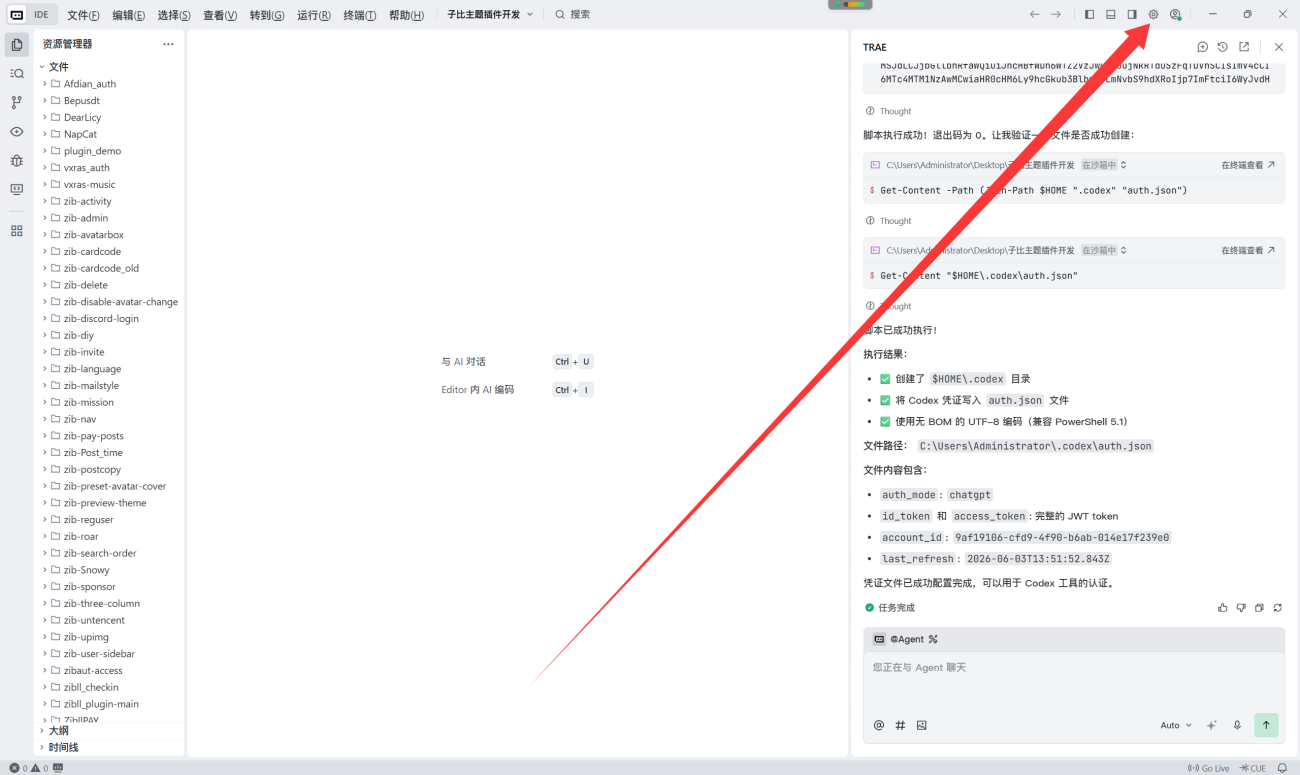
Task: Click CUE in status bar
Action: [1252, 768]
